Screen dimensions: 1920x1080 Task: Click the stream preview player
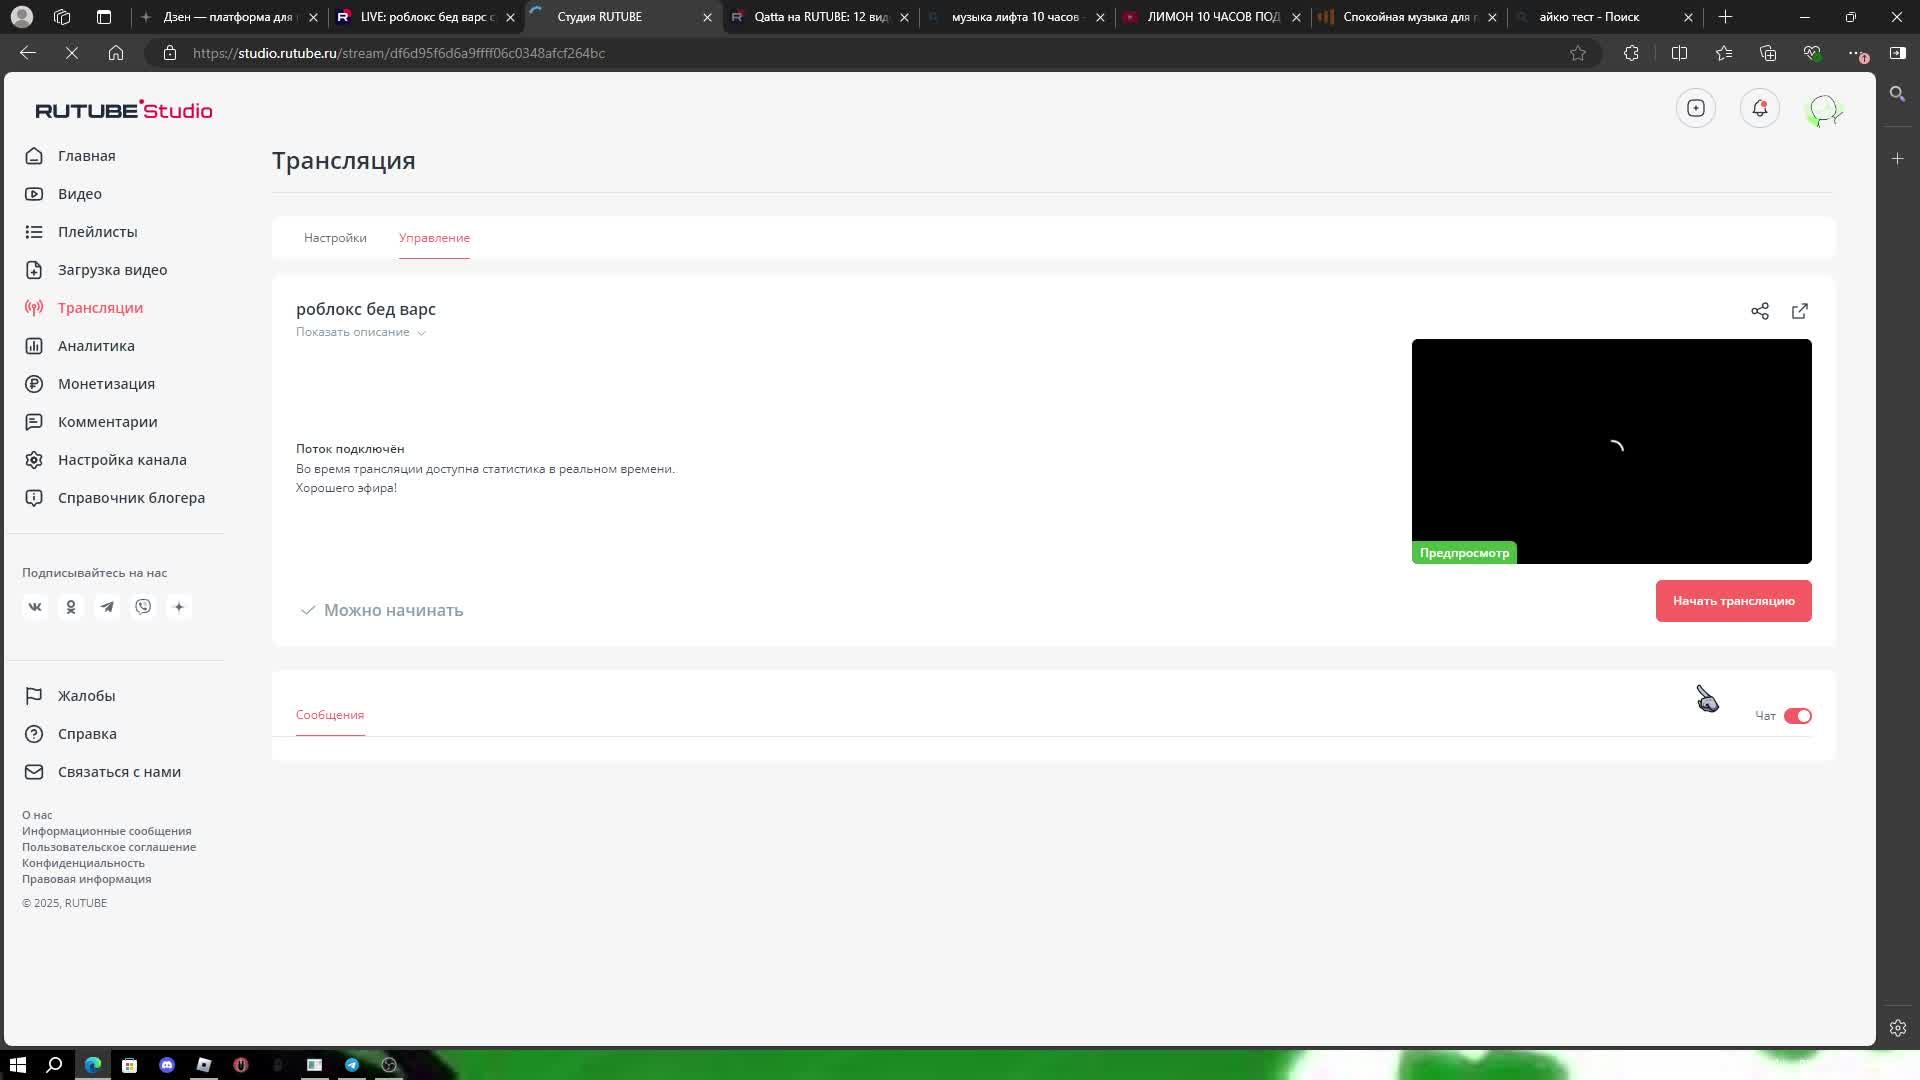pyautogui.click(x=1611, y=450)
